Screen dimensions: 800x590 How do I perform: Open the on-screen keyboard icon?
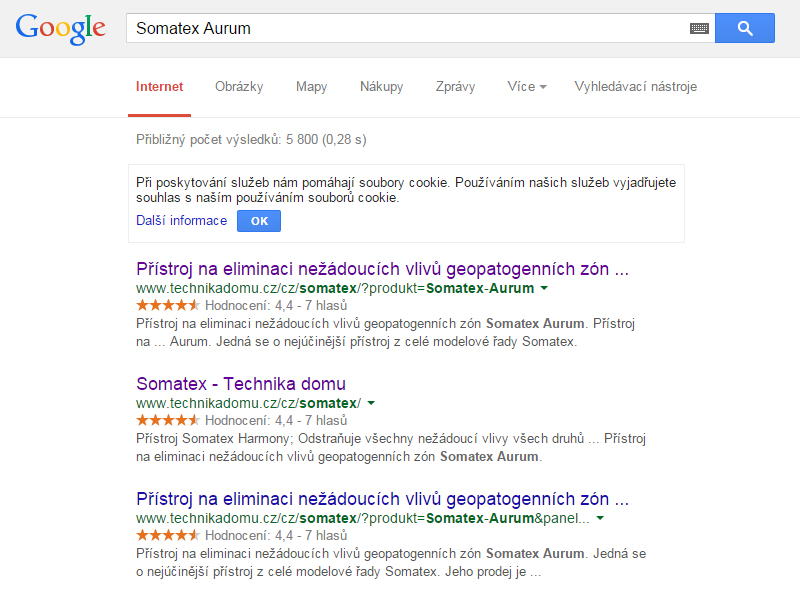699,29
